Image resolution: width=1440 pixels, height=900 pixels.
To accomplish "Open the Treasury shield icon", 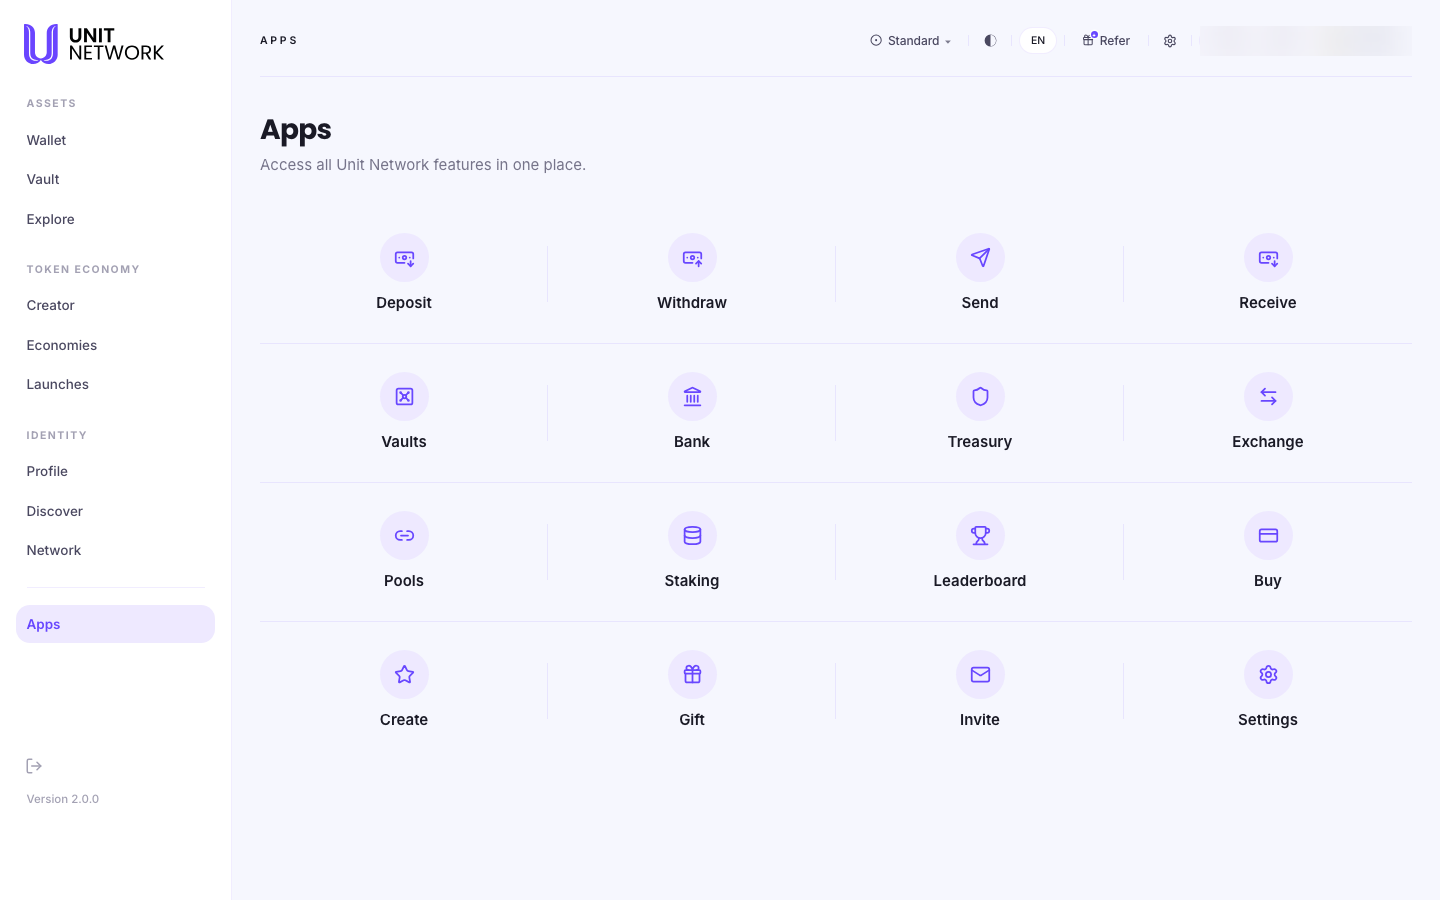I will (980, 397).
